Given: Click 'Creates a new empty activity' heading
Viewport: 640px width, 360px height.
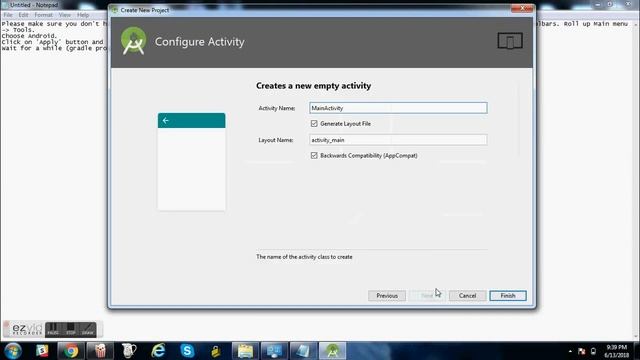Looking at the screenshot, I should tap(313, 86).
